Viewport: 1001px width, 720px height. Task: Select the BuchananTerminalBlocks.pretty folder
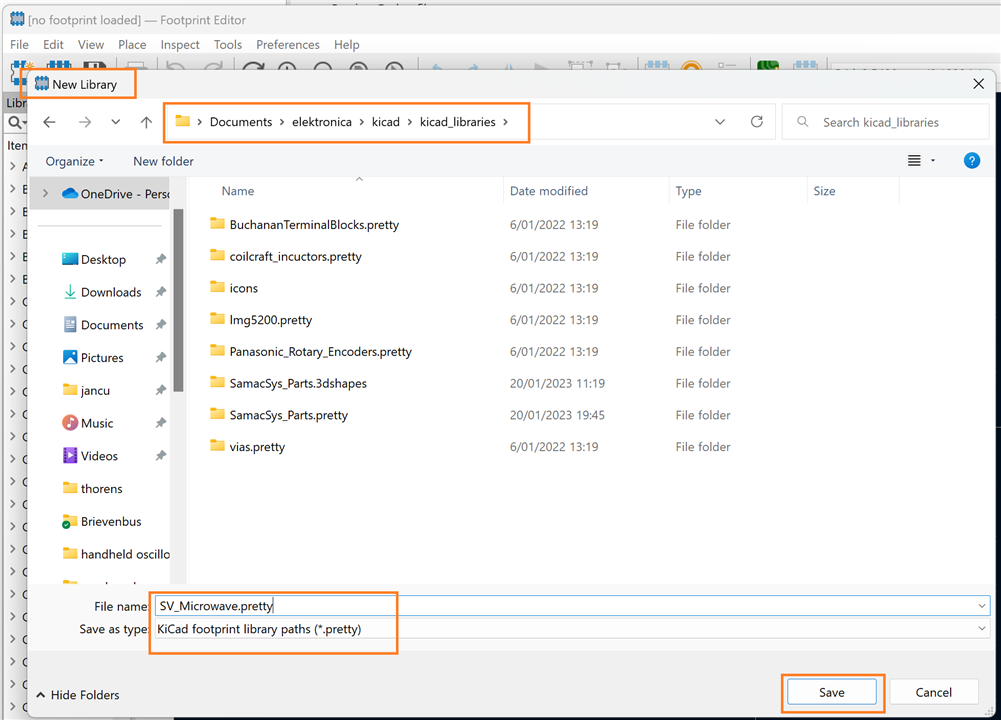305,224
